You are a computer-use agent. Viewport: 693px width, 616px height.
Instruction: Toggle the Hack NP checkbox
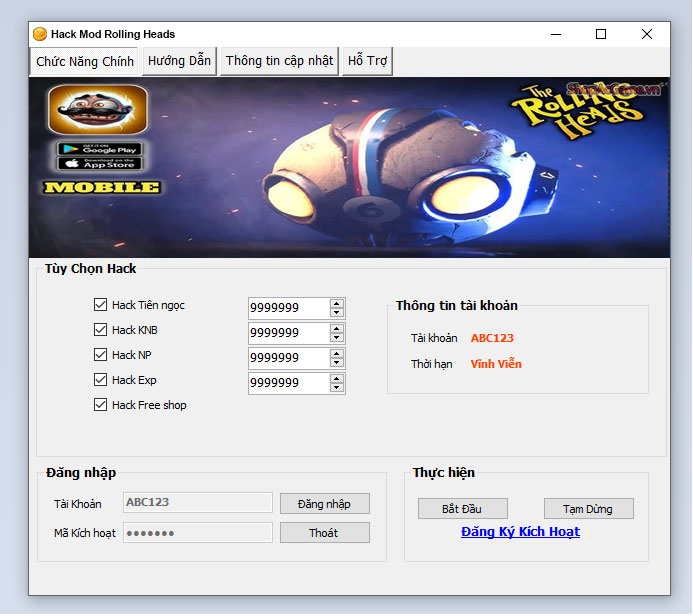[x=100, y=354]
